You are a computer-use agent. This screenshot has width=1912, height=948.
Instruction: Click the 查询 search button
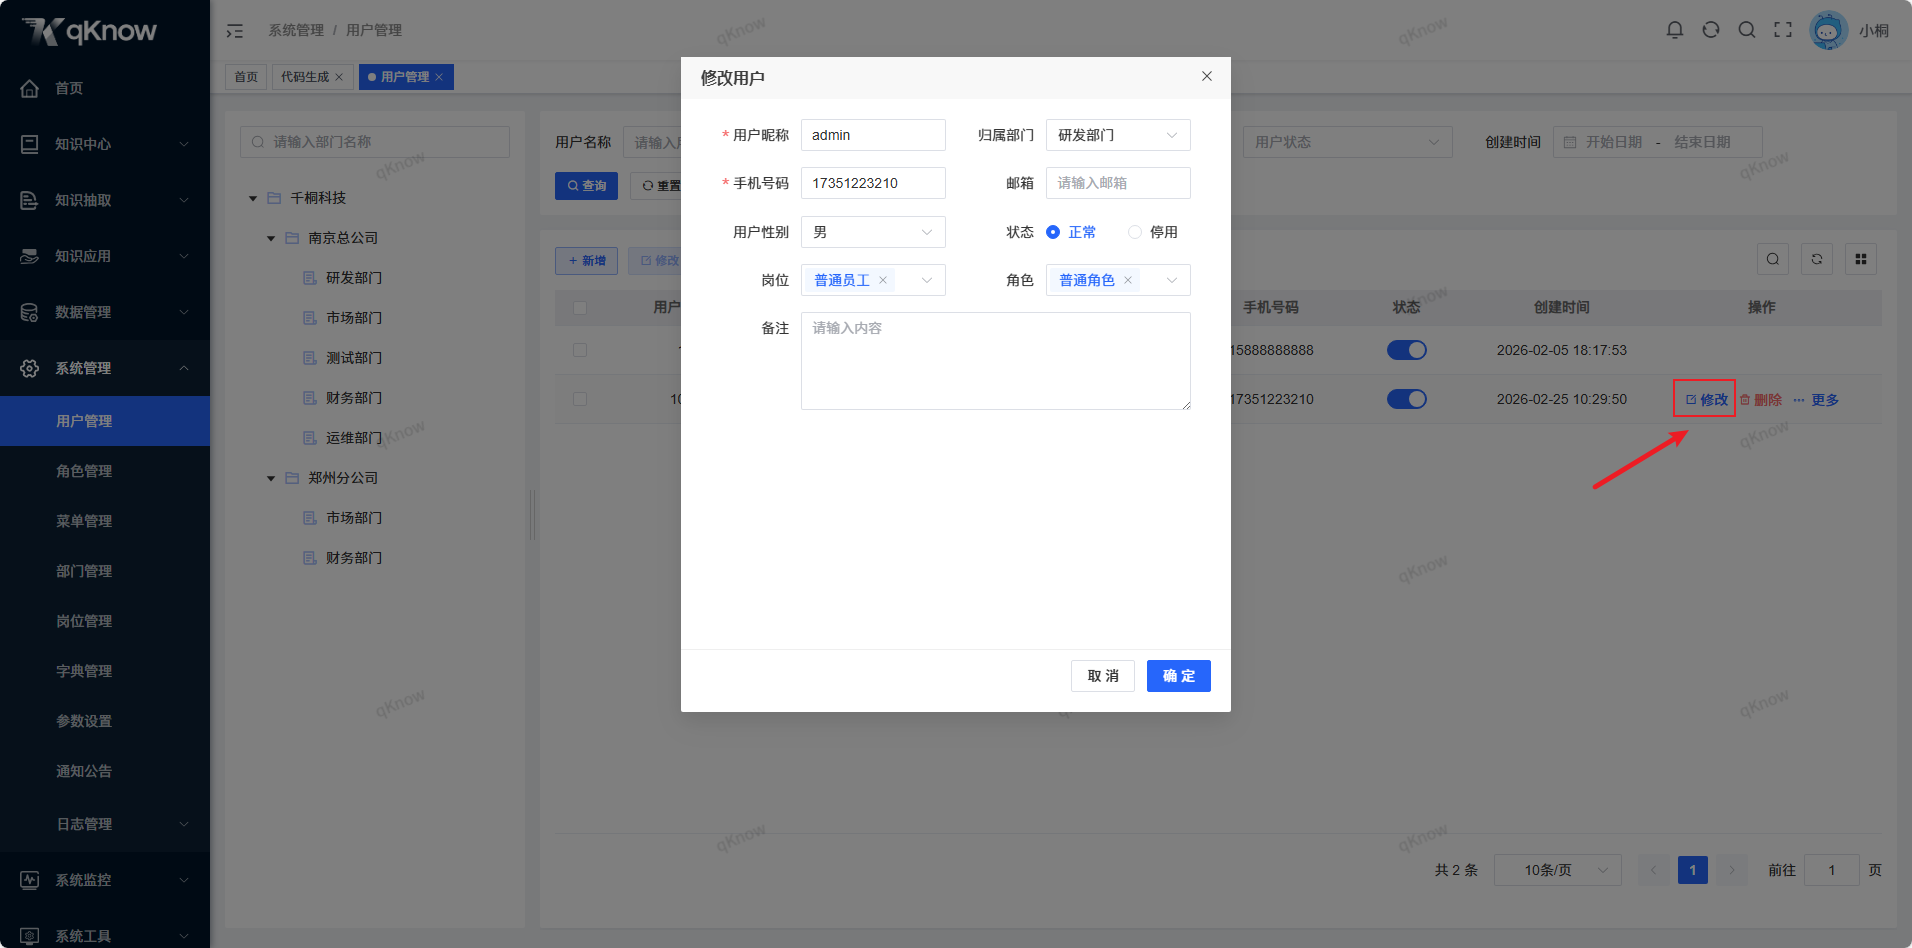tap(587, 186)
